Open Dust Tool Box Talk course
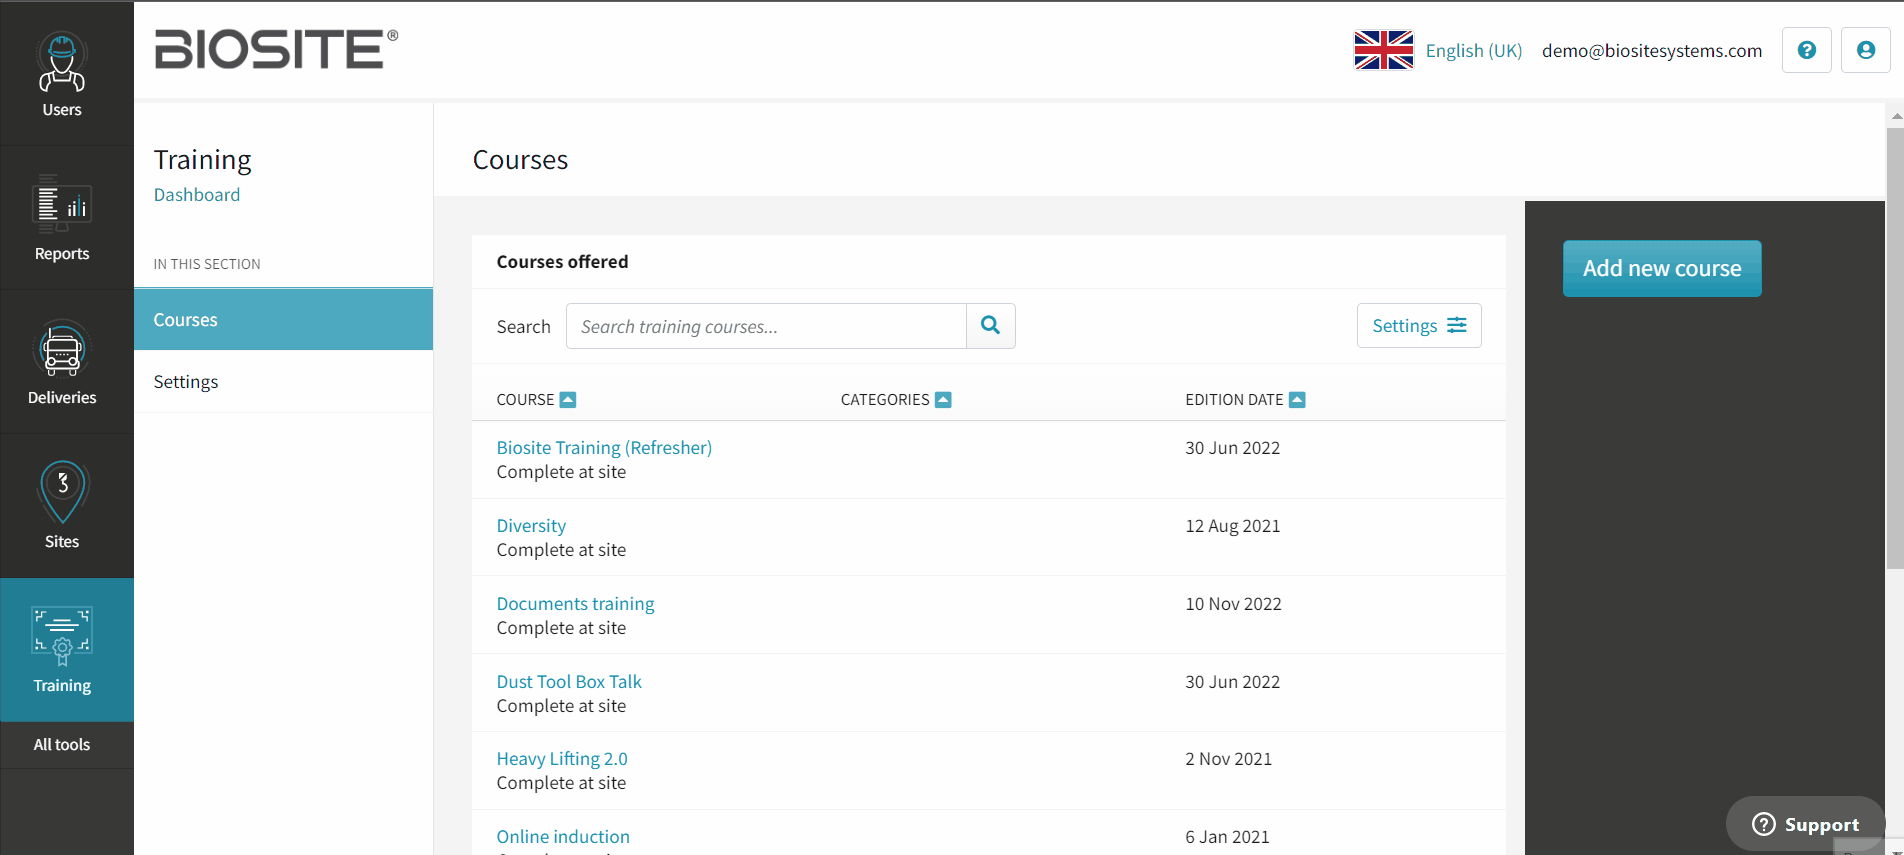This screenshot has width=1904, height=855. pyautogui.click(x=569, y=682)
